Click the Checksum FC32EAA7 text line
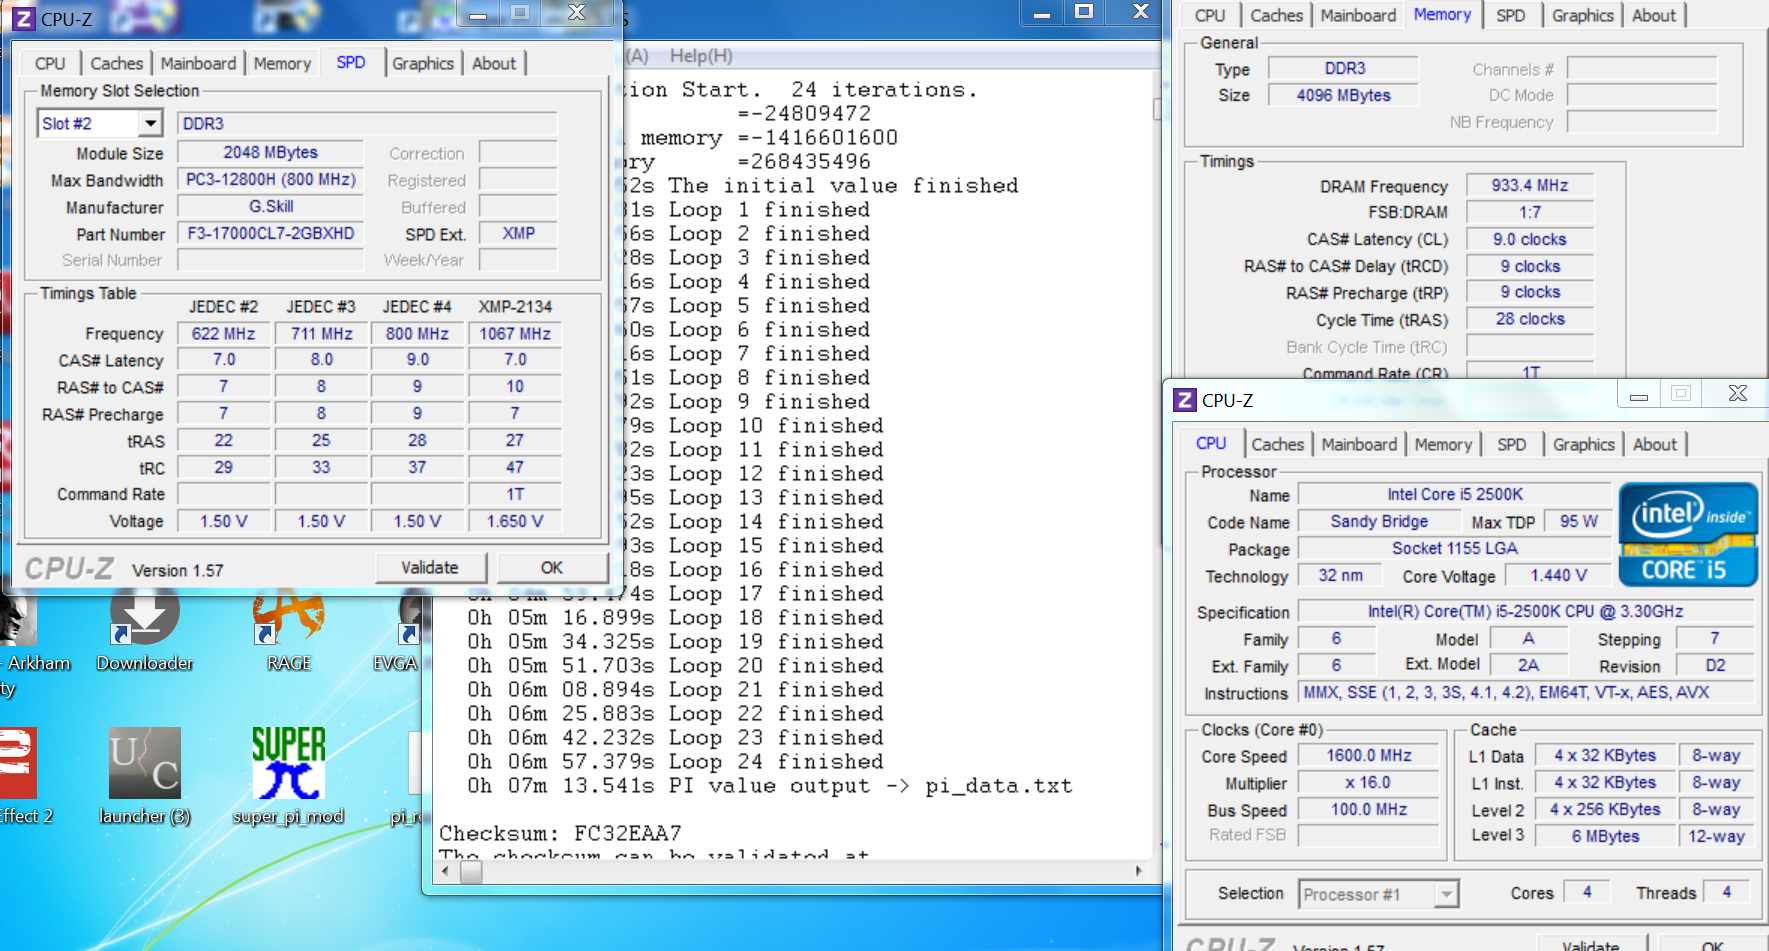This screenshot has height=951, width=1769. [x=560, y=833]
